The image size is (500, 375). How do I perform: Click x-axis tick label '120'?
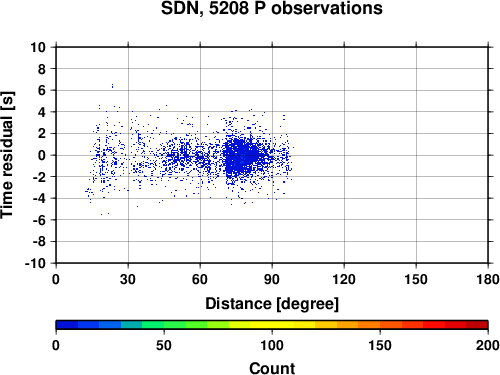tap(344, 279)
